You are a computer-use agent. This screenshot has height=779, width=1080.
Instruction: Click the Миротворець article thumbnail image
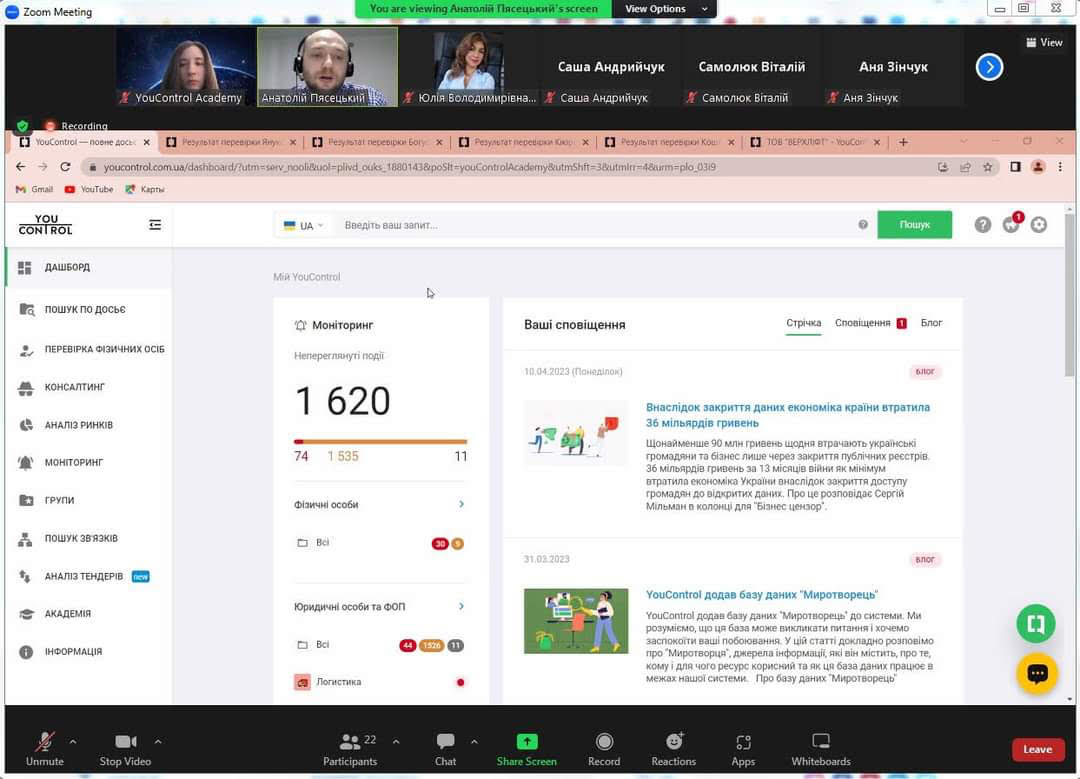(576, 621)
